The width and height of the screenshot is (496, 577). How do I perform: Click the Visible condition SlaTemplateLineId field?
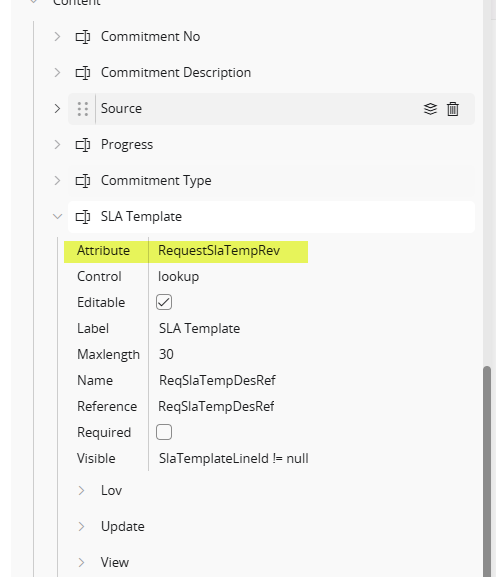[x=233, y=459]
